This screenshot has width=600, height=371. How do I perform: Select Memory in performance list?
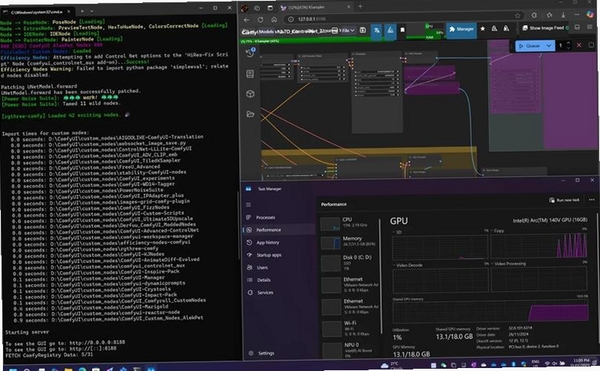[348, 242]
